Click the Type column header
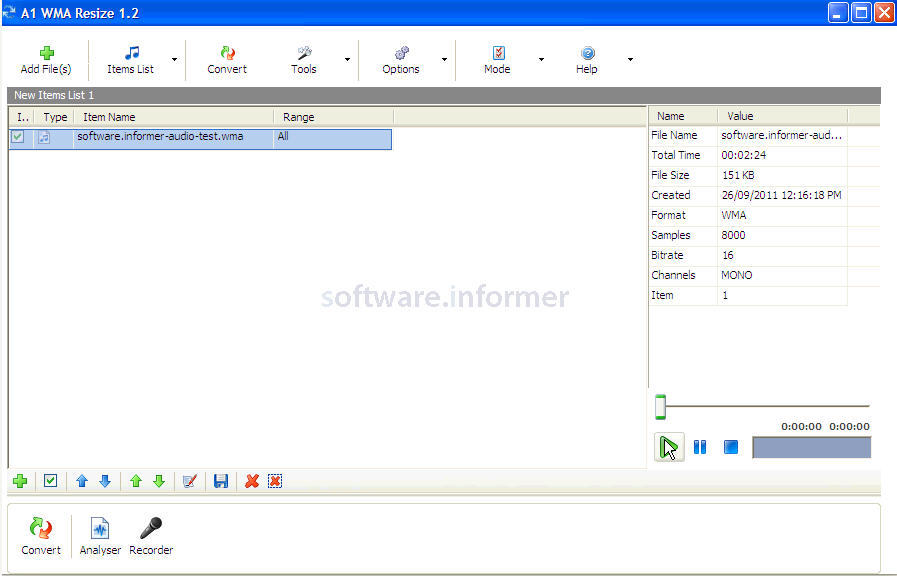This screenshot has width=897, height=576. (x=55, y=117)
